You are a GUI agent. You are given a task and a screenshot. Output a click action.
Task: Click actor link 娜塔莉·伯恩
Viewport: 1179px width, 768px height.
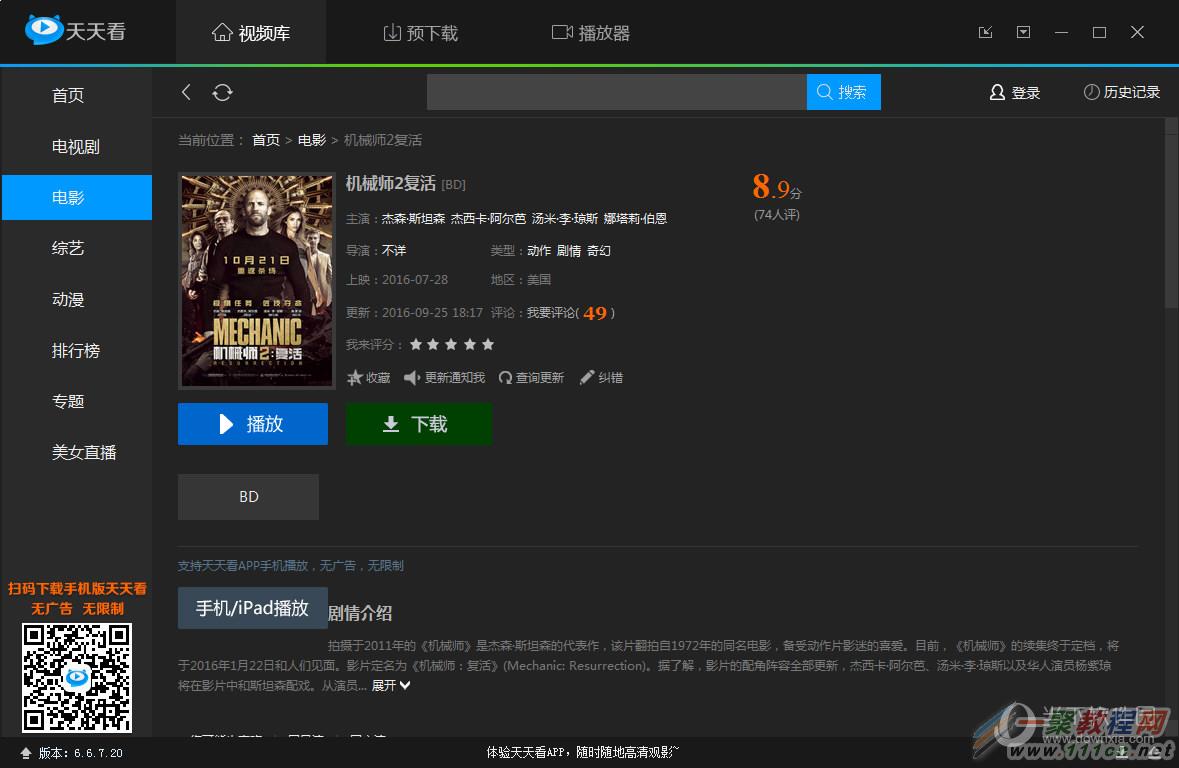[x=635, y=219]
